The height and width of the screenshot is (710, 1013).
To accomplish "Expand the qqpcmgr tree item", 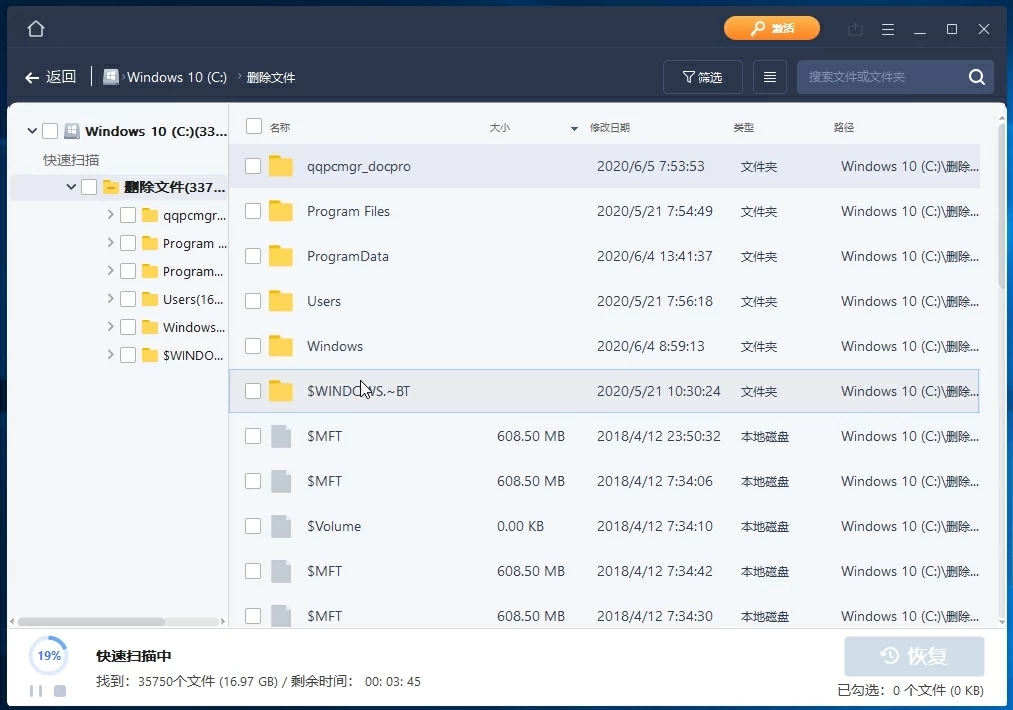I will point(109,215).
